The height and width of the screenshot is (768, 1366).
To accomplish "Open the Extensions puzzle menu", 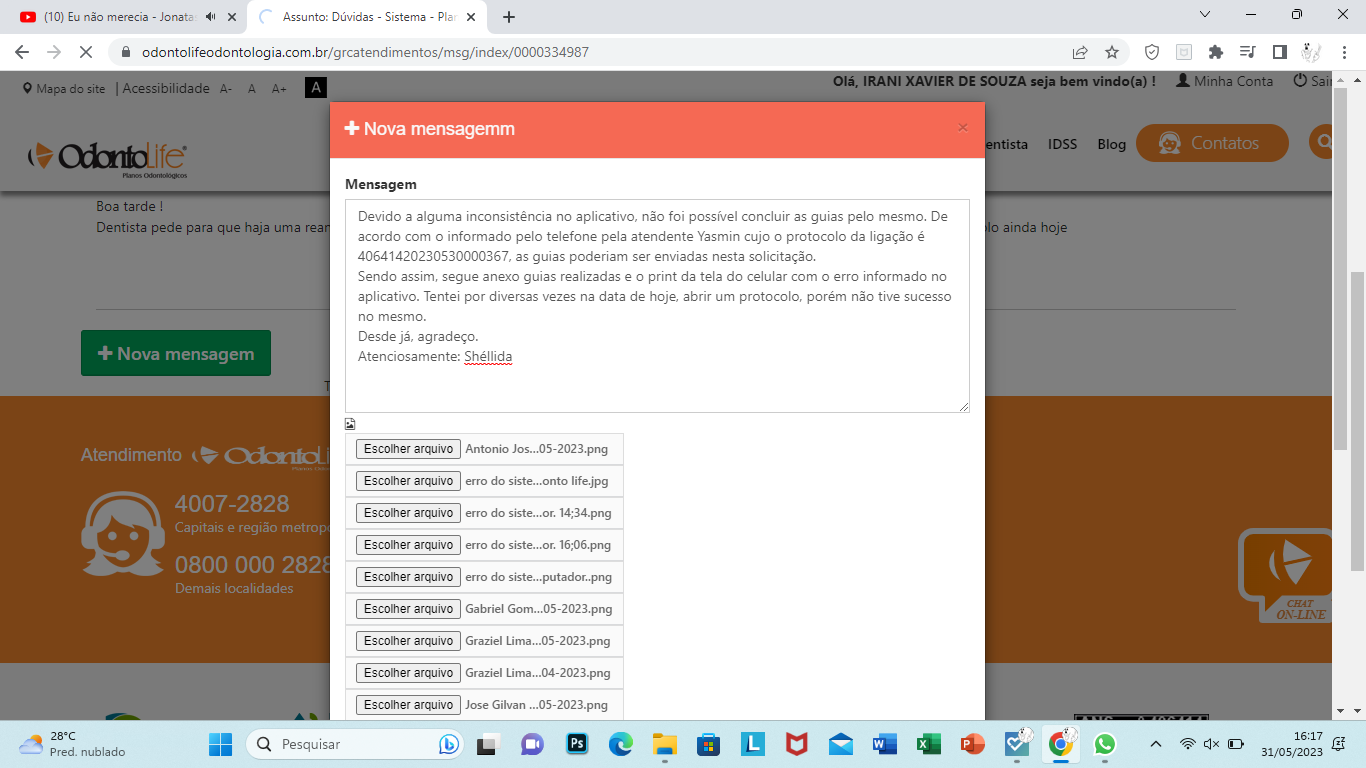I will (x=1216, y=52).
